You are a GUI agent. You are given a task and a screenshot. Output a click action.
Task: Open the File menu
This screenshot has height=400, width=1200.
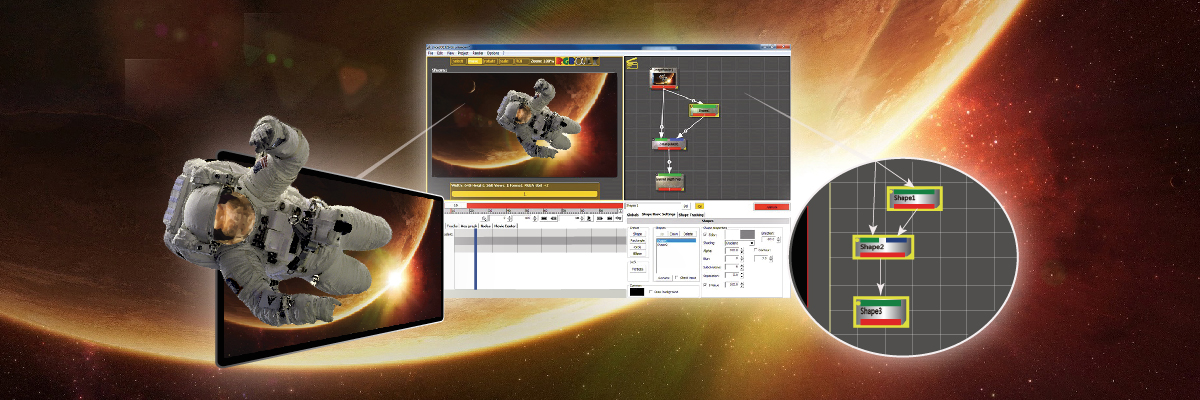click(x=431, y=53)
